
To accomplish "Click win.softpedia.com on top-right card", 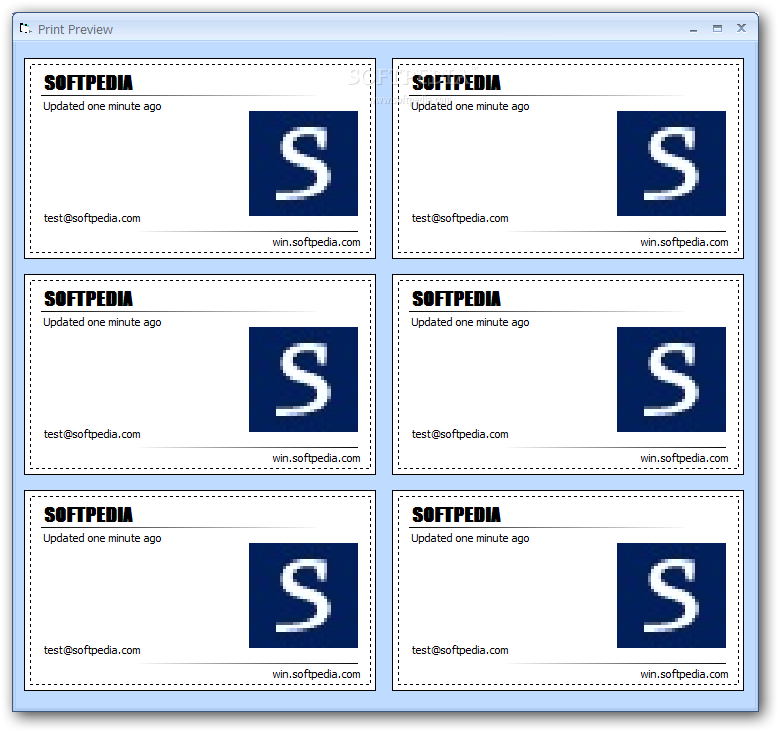I will [684, 243].
